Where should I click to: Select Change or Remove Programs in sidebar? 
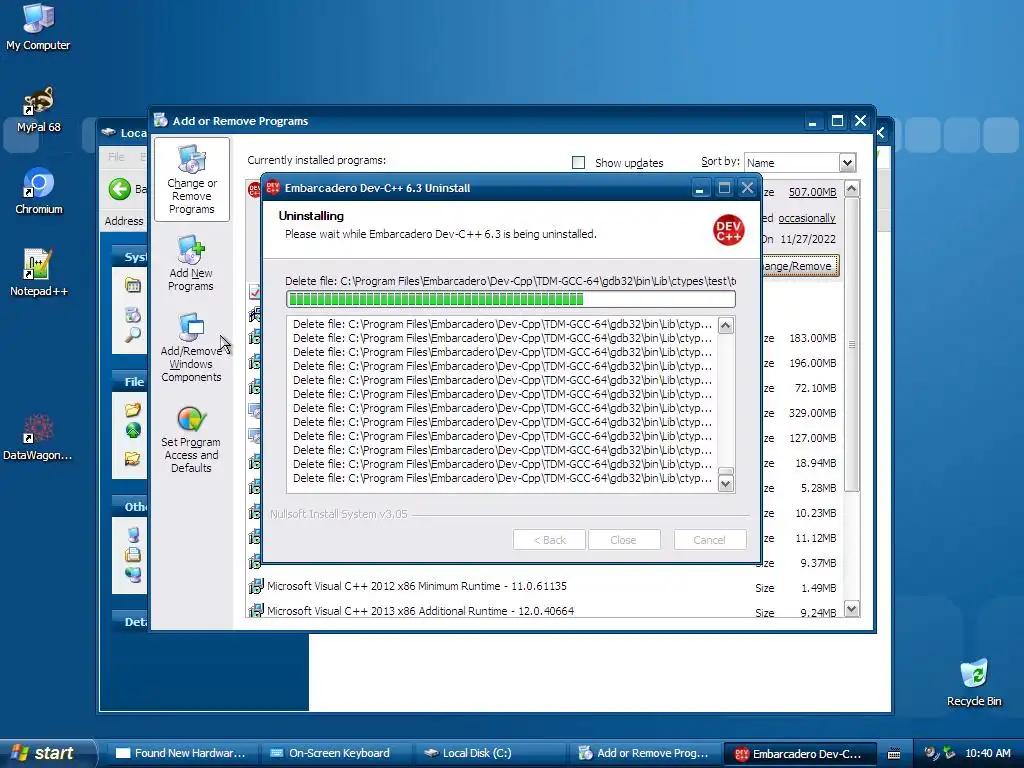[x=191, y=180]
